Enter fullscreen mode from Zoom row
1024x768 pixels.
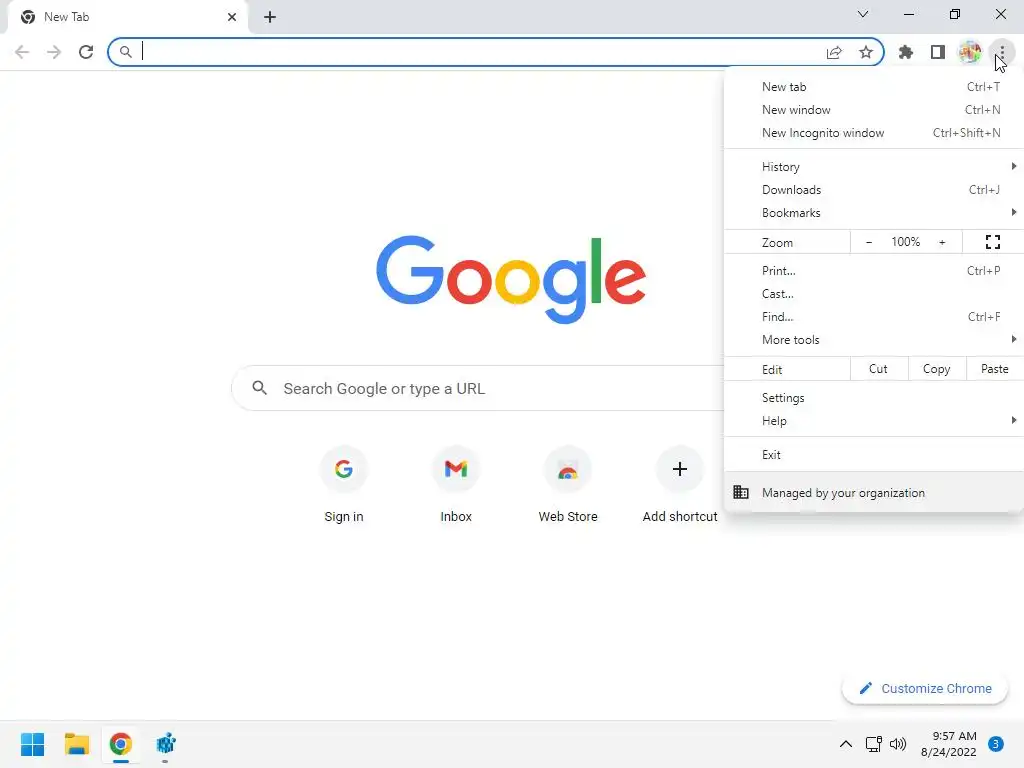coord(993,242)
